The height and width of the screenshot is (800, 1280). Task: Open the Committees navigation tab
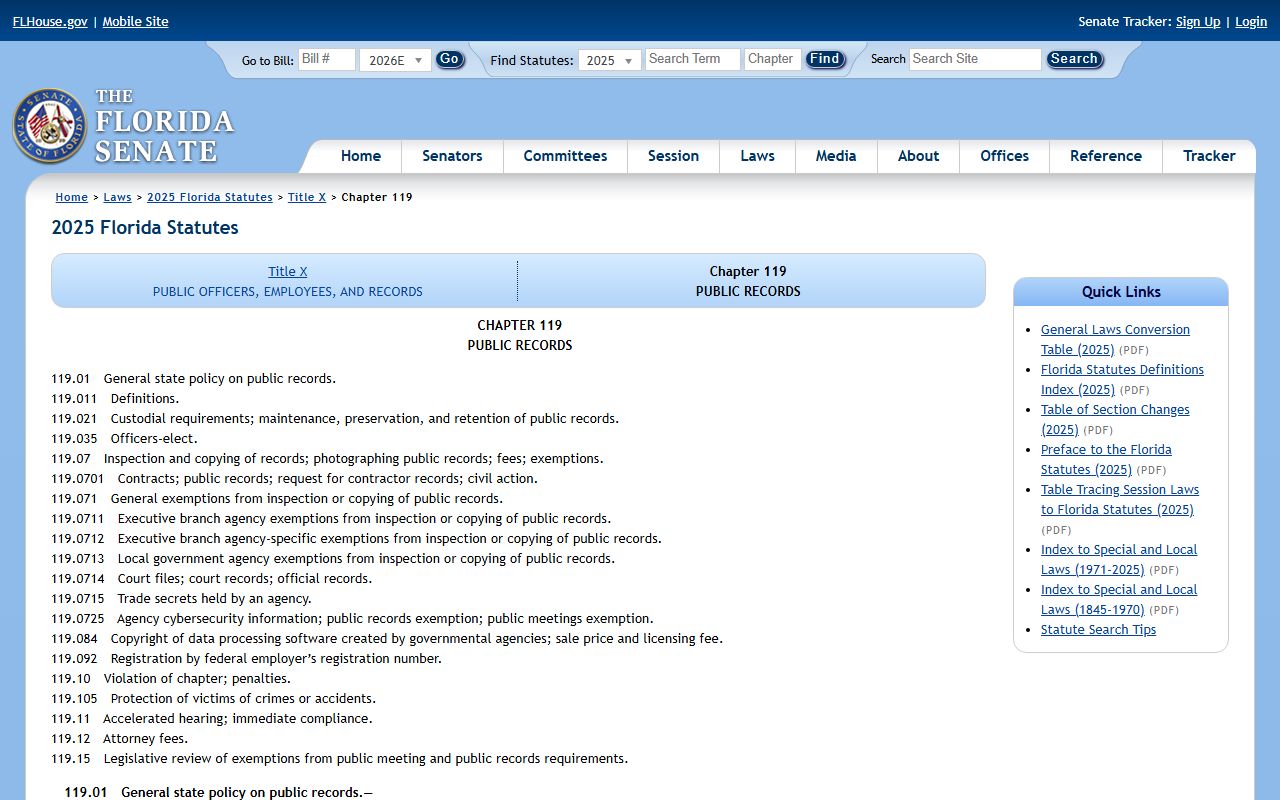click(565, 156)
